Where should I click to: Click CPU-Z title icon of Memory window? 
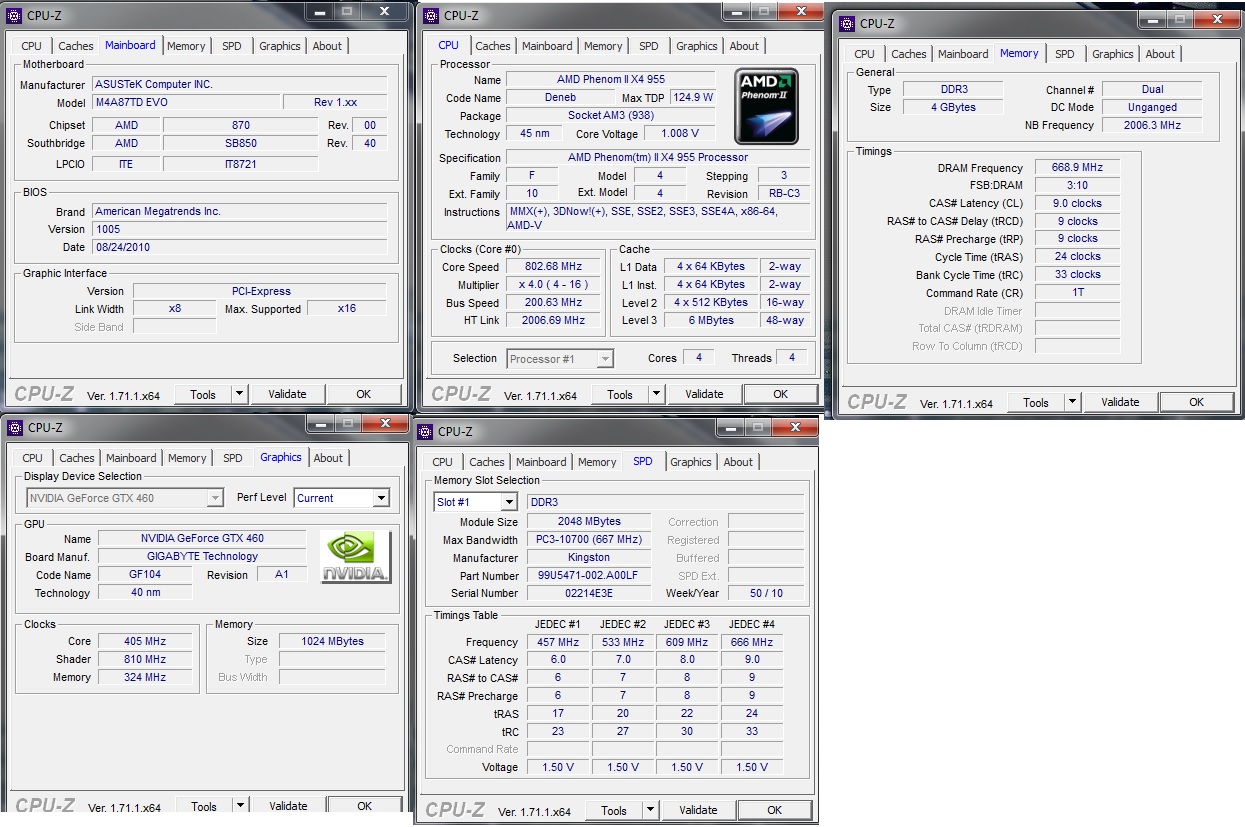coord(848,23)
